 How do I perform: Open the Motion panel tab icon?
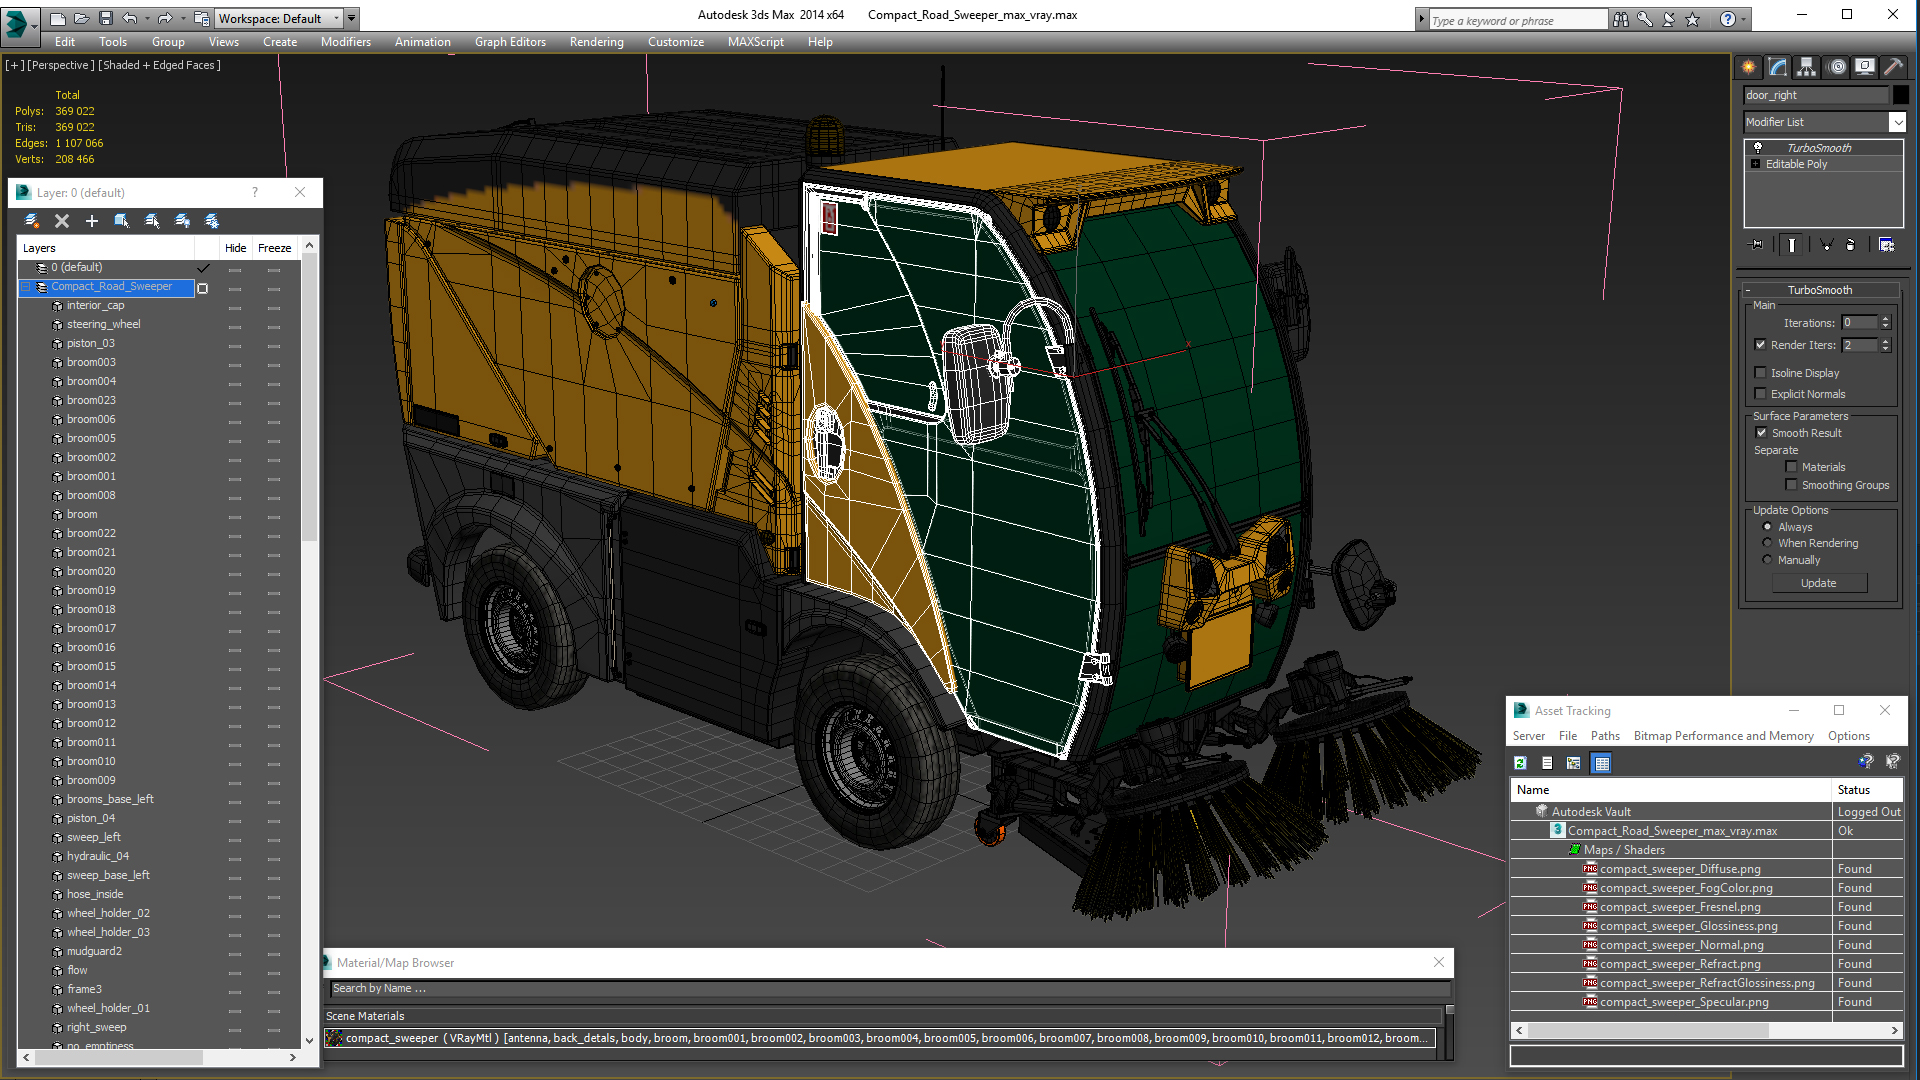click(x=1837, y=67)
